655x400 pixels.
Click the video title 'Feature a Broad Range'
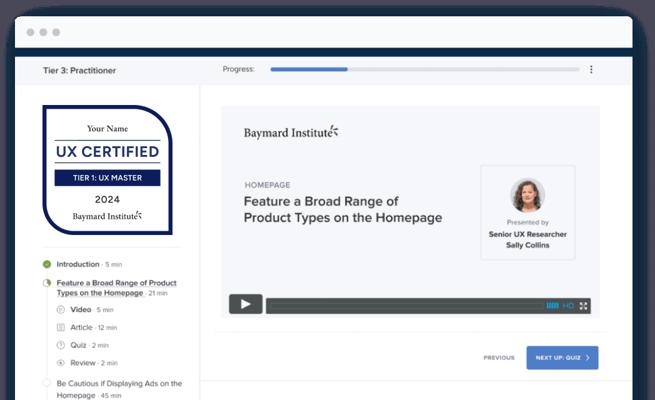tap(343, 210)
